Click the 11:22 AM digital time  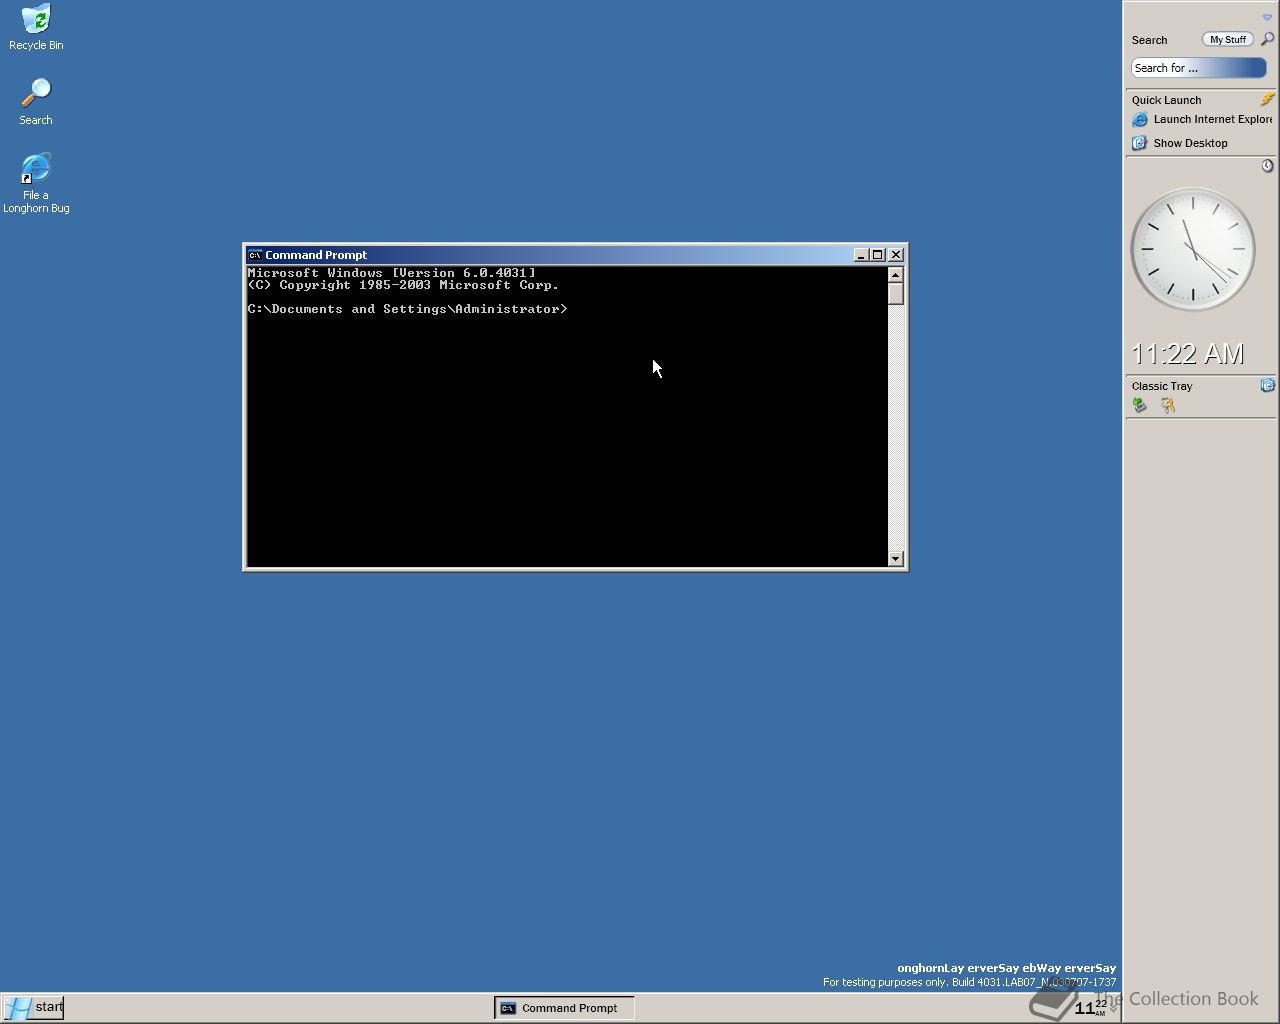(1187, 354)
